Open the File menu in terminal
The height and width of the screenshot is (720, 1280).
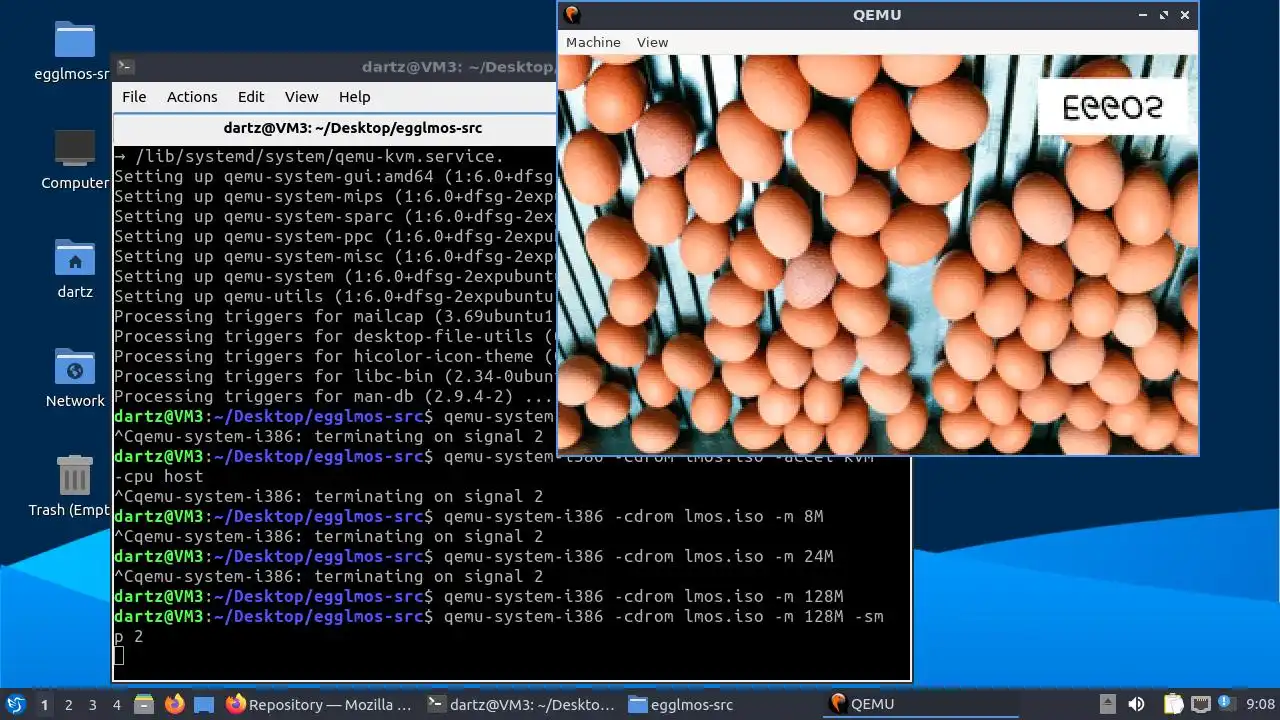click(x=134, y=97)
